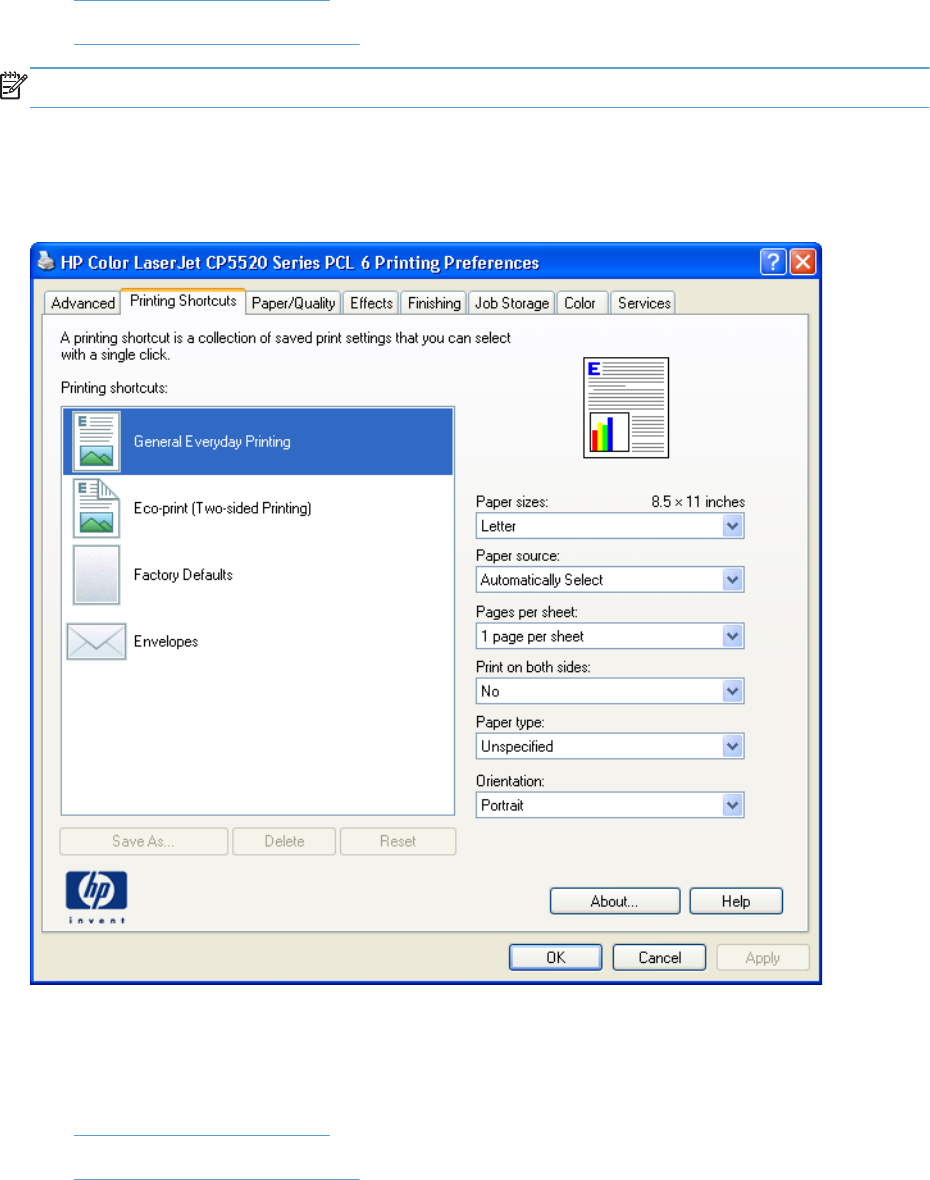Screen dimensions: 930x1180
Task: Click the '8.5 × 11 inches' text
Action: click(698, 502)
